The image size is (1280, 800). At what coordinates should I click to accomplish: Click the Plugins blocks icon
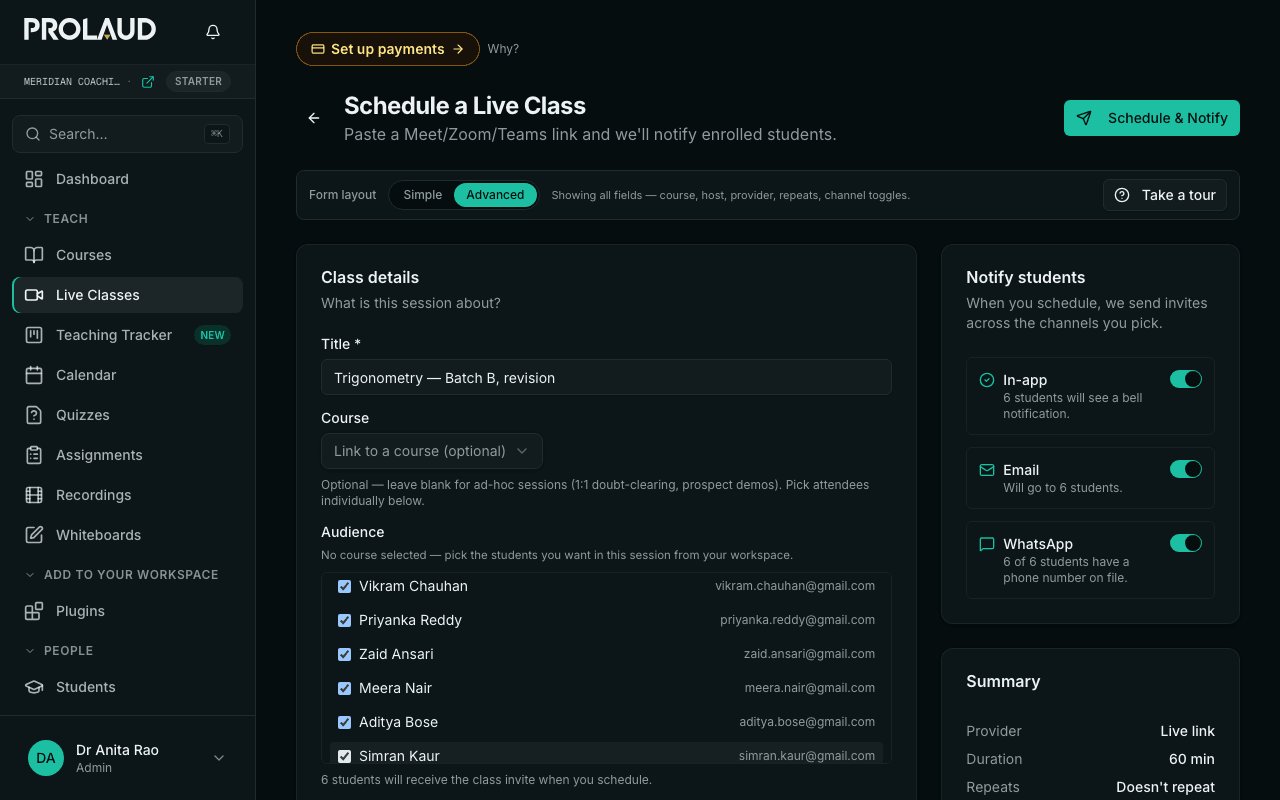click(34, 611)
